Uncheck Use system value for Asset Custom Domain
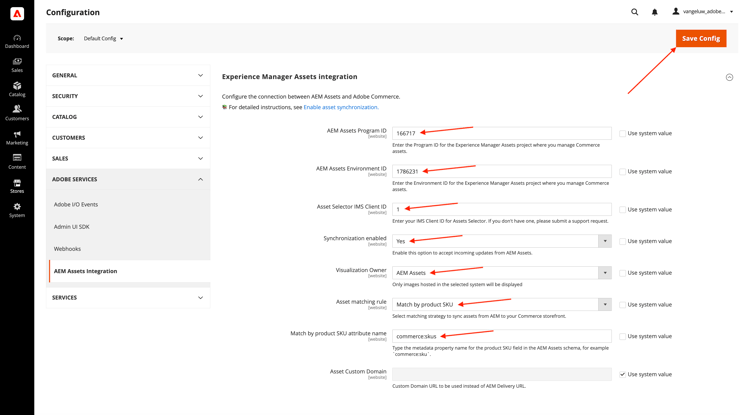 click(622, 374)
